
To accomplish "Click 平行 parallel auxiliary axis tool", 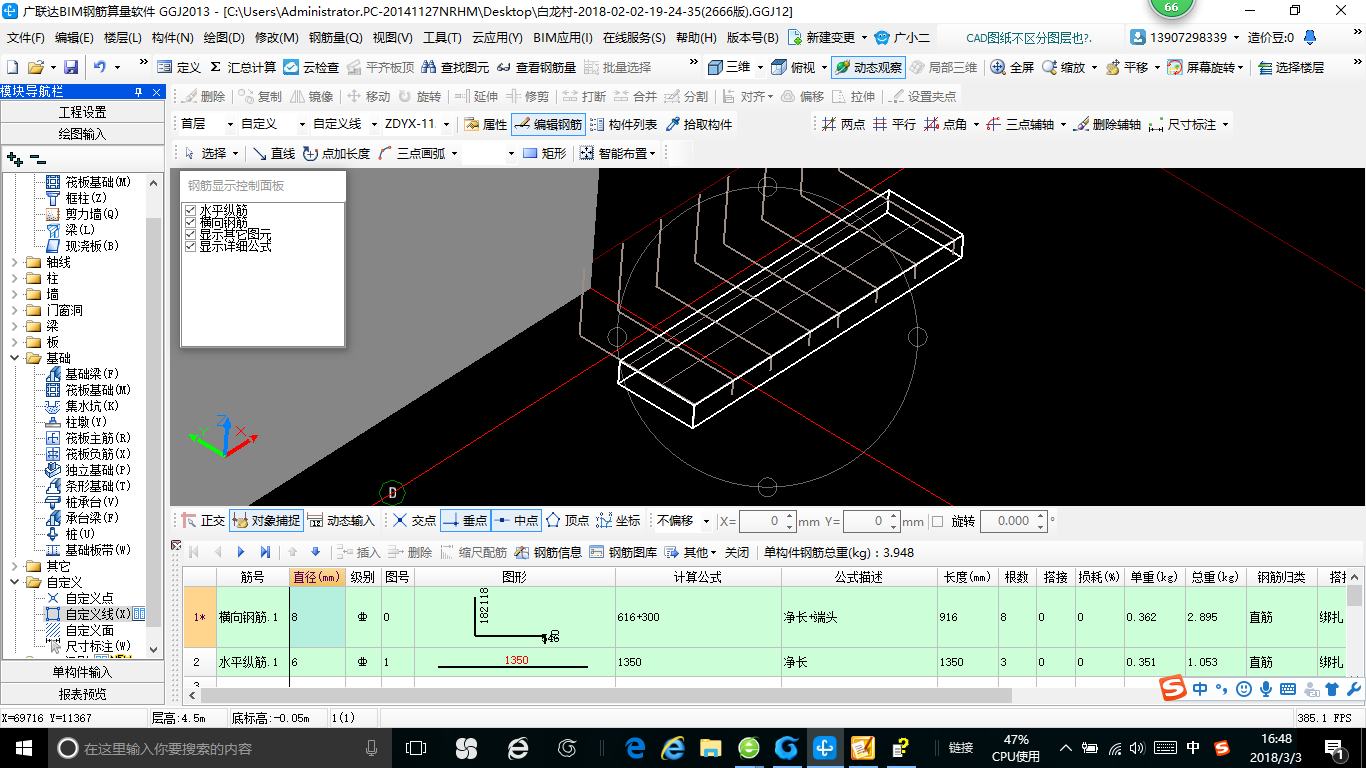I will [893, 124].
